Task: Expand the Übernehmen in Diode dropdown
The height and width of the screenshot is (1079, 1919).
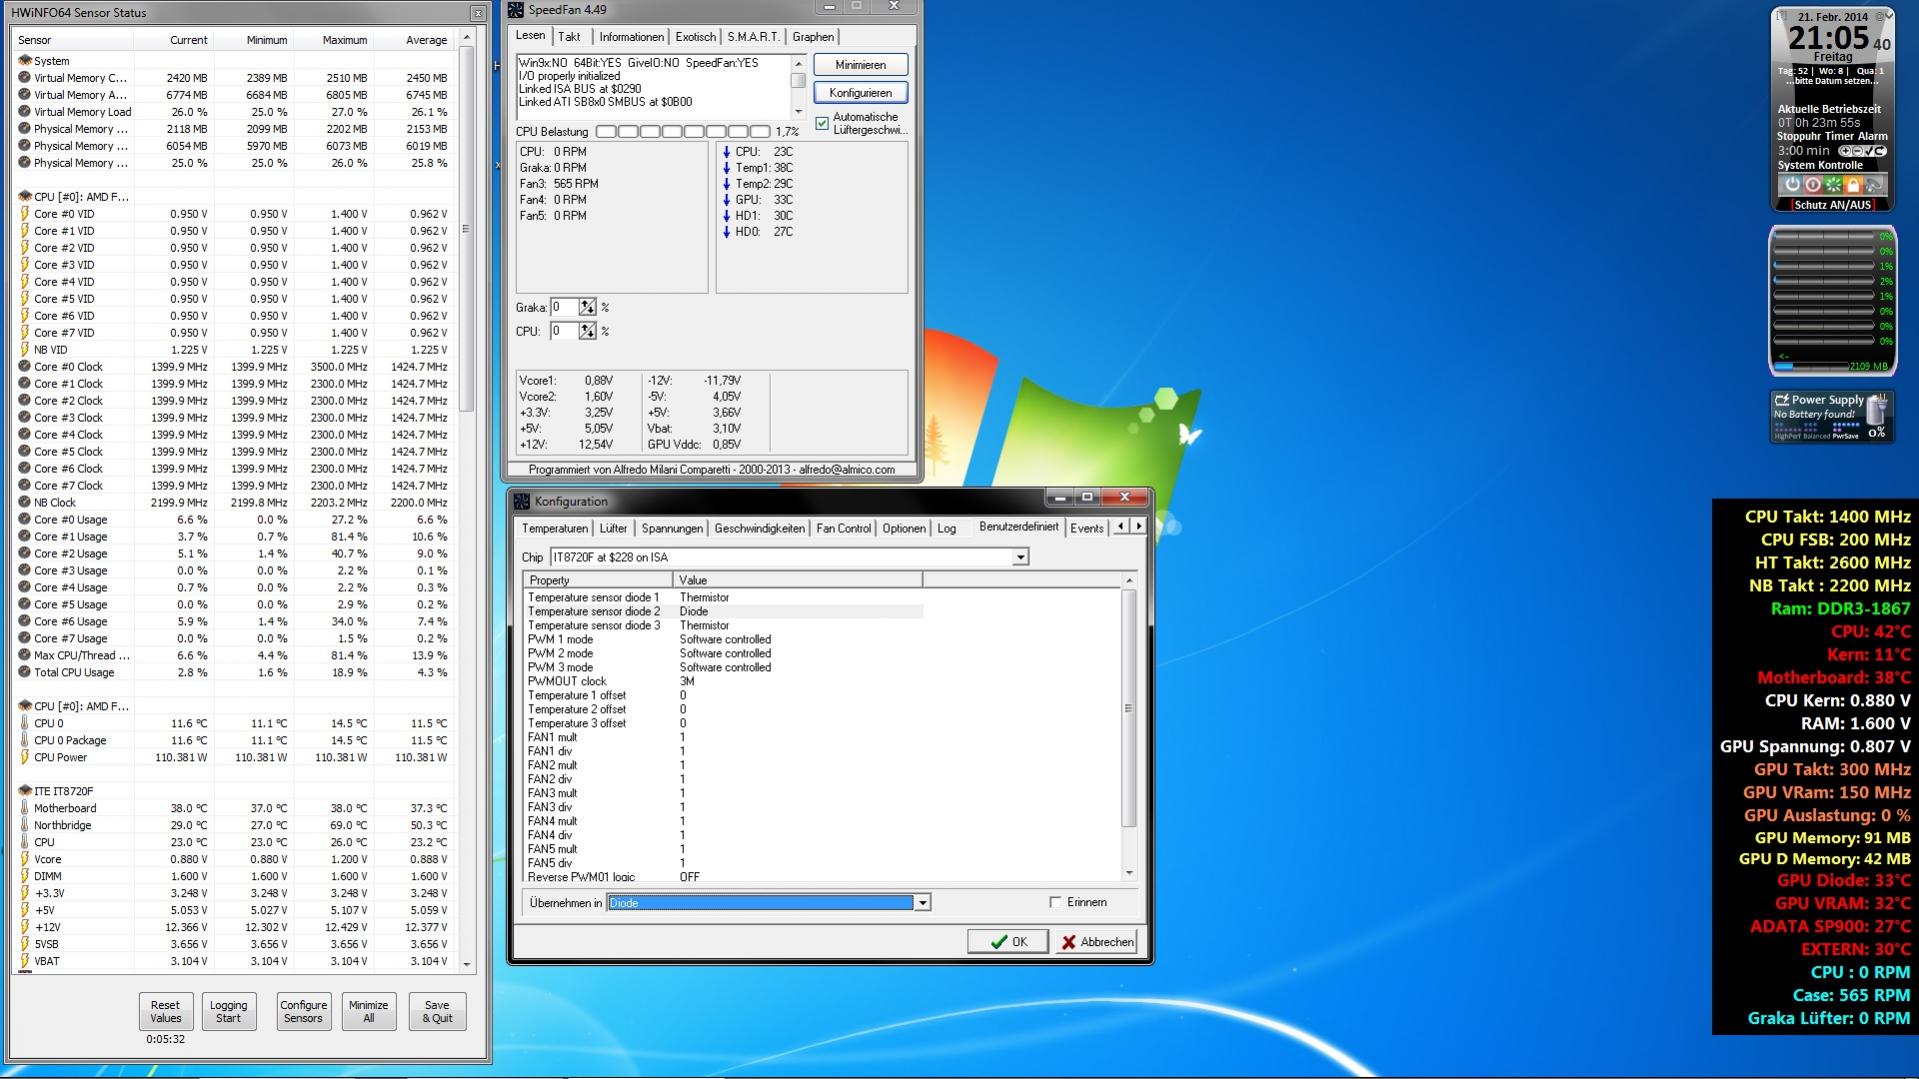Action: 922,903
